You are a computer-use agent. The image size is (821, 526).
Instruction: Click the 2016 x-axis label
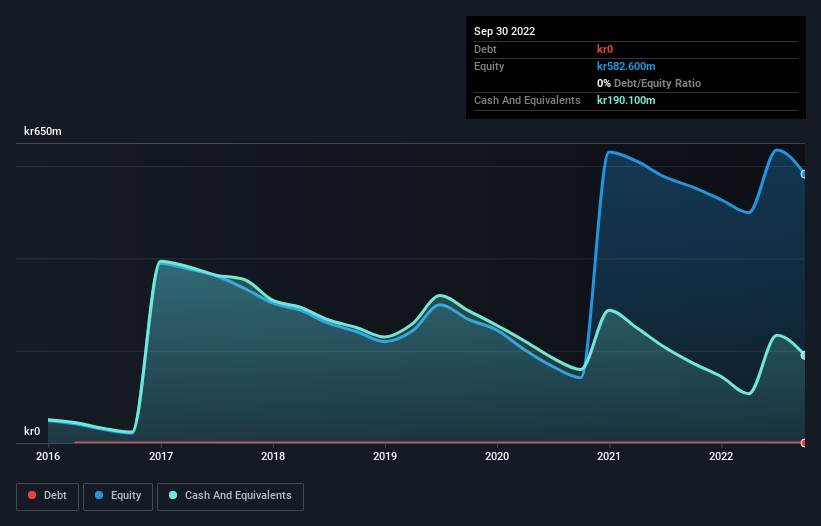pos(48,456)
